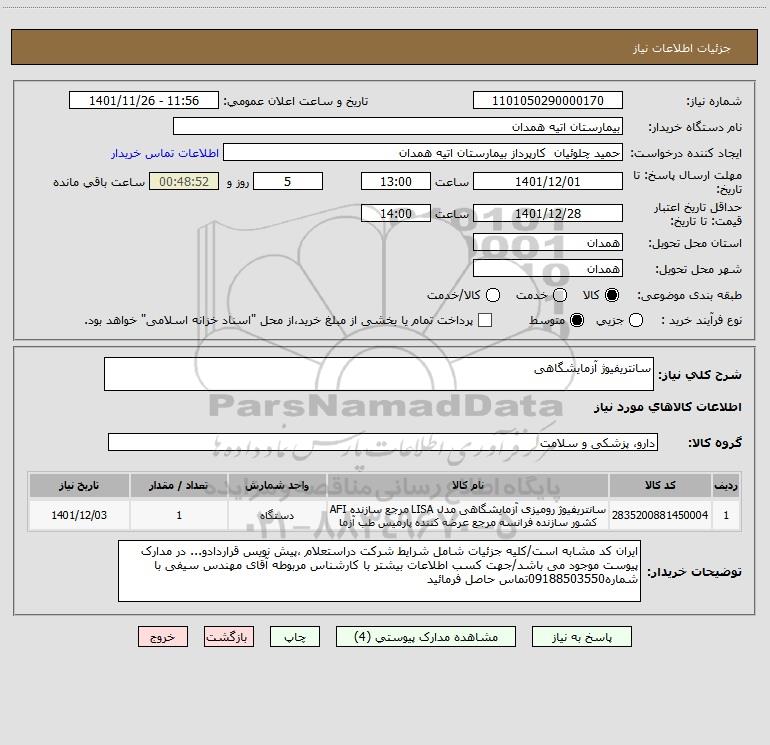Click the response deadline date 1401/12/01
The width and height of the screenshot is (770, 745).
click(x=548, y=181)
